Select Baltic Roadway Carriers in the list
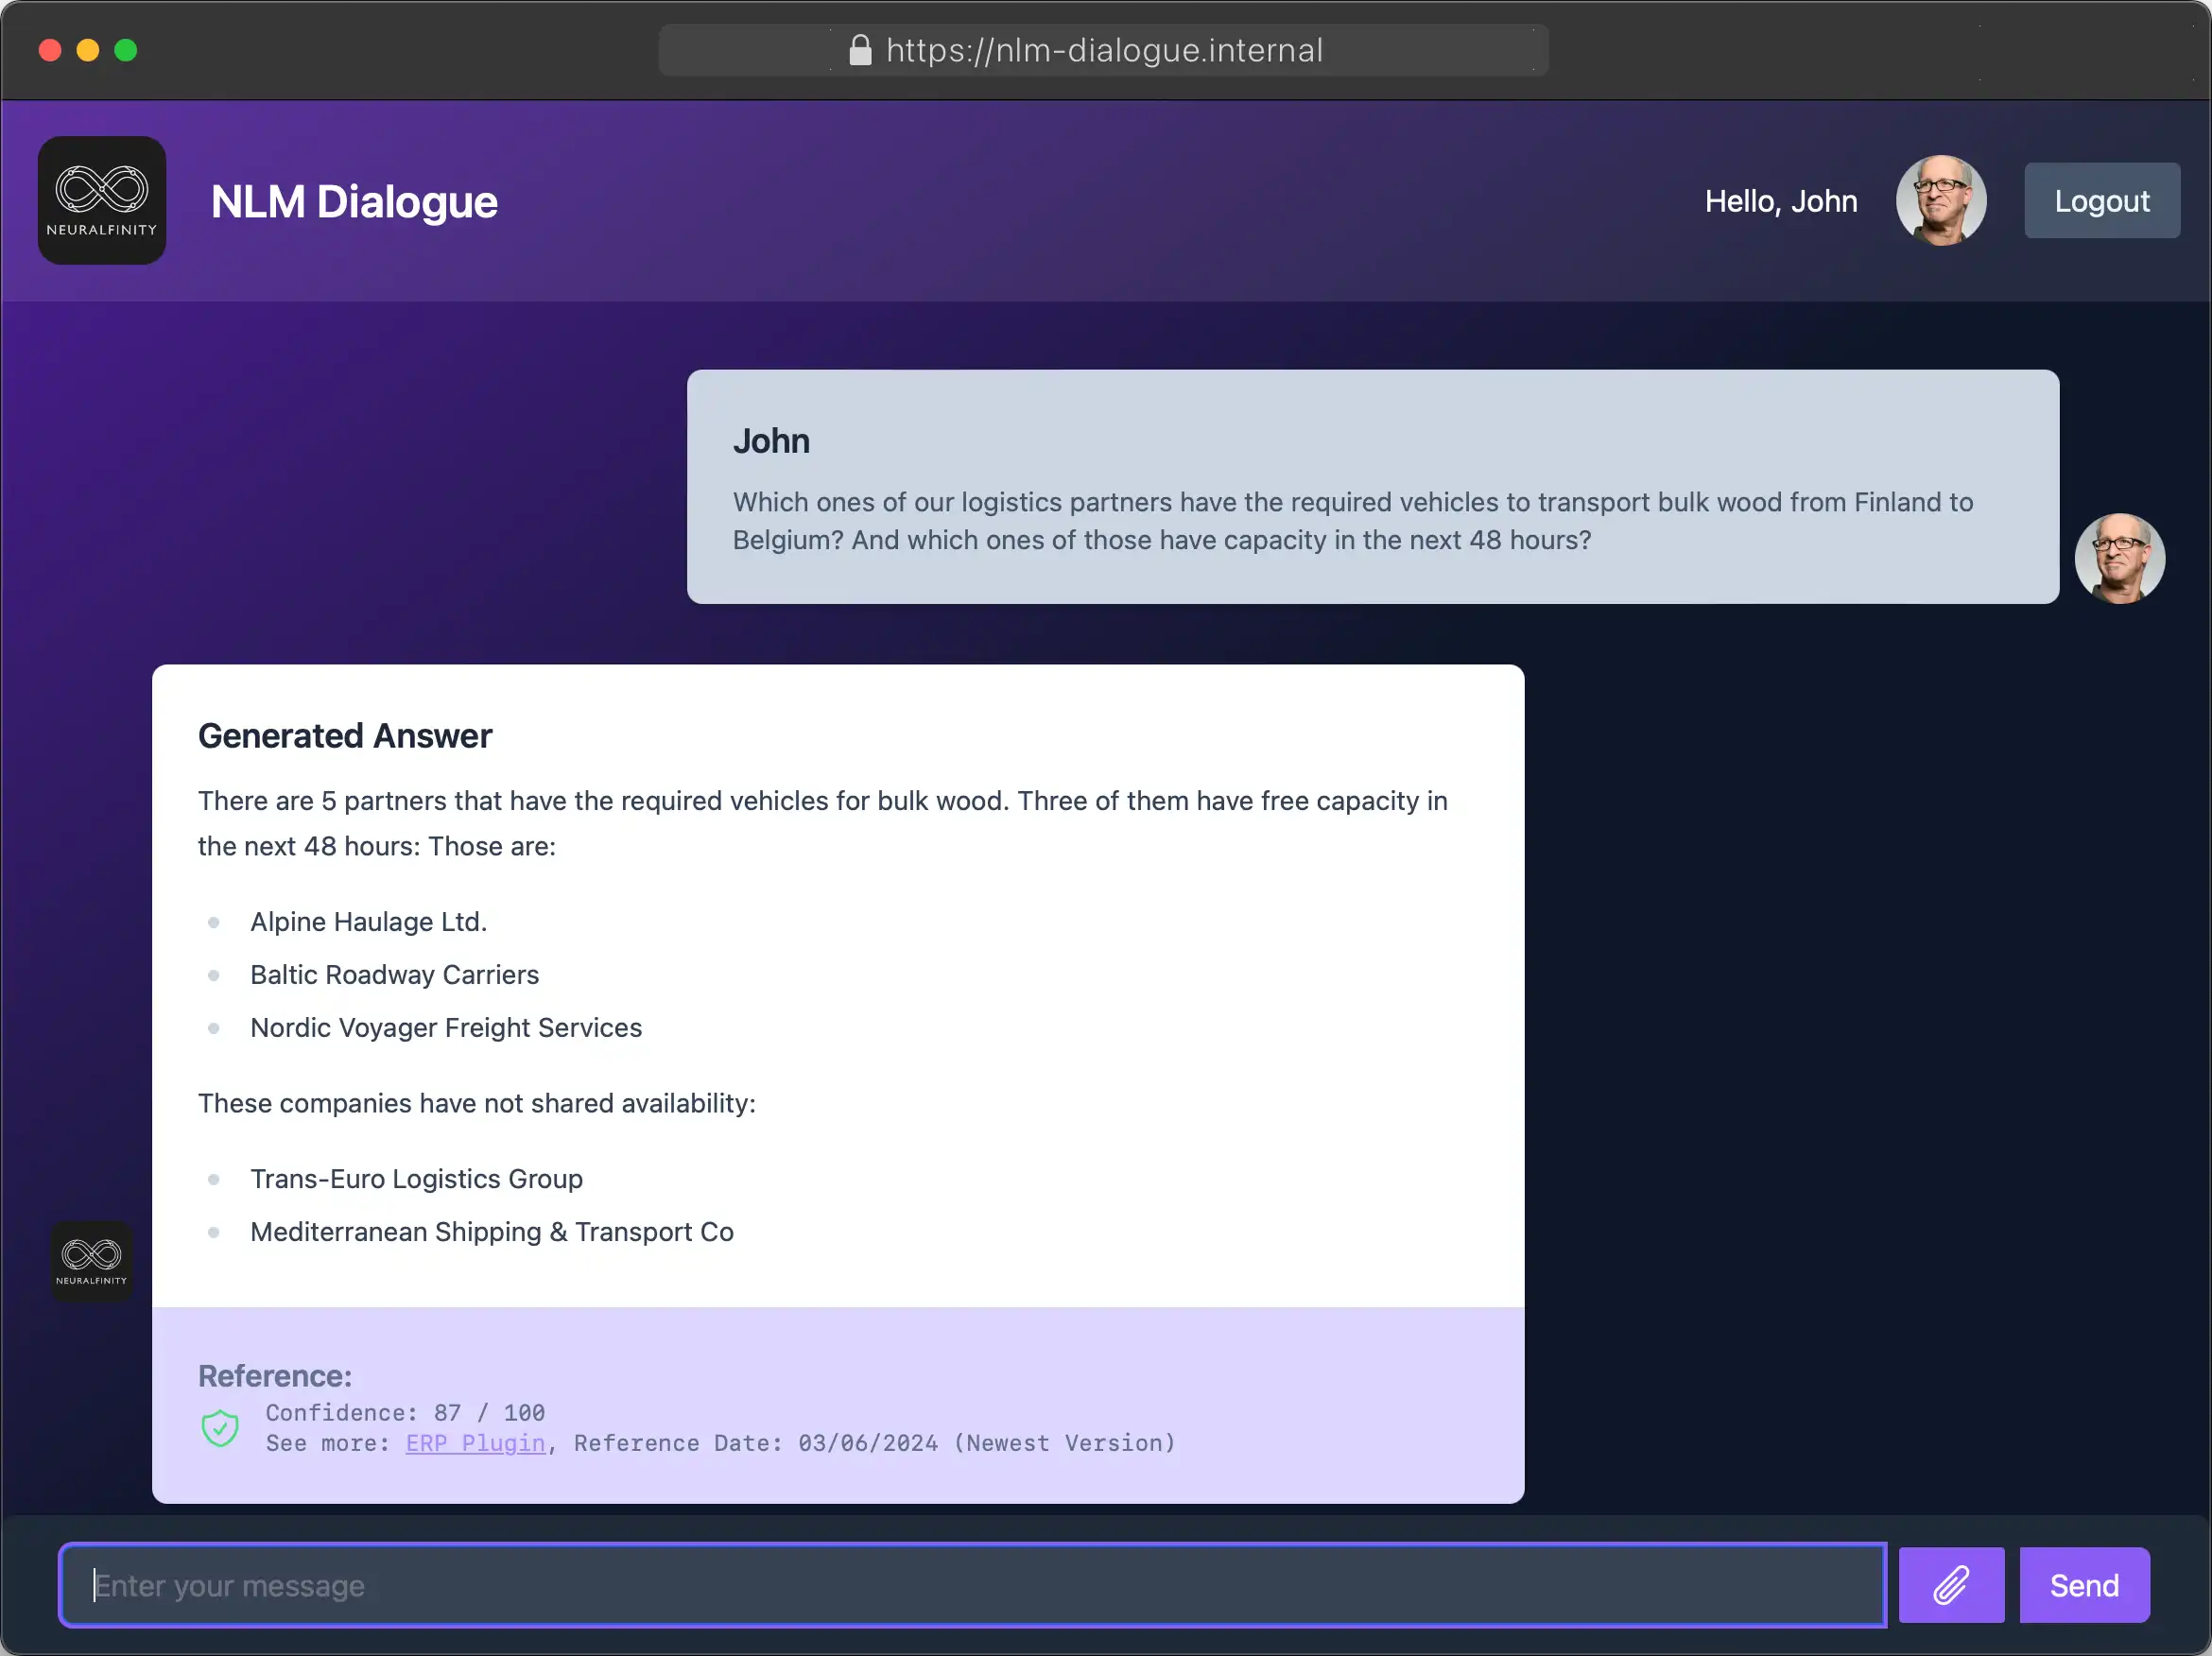The height and width of the screenshot is (1656, 2212). click(395, 975)
